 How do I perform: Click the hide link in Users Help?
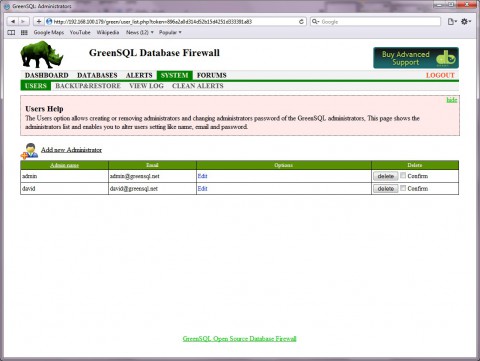coord(452,100)
